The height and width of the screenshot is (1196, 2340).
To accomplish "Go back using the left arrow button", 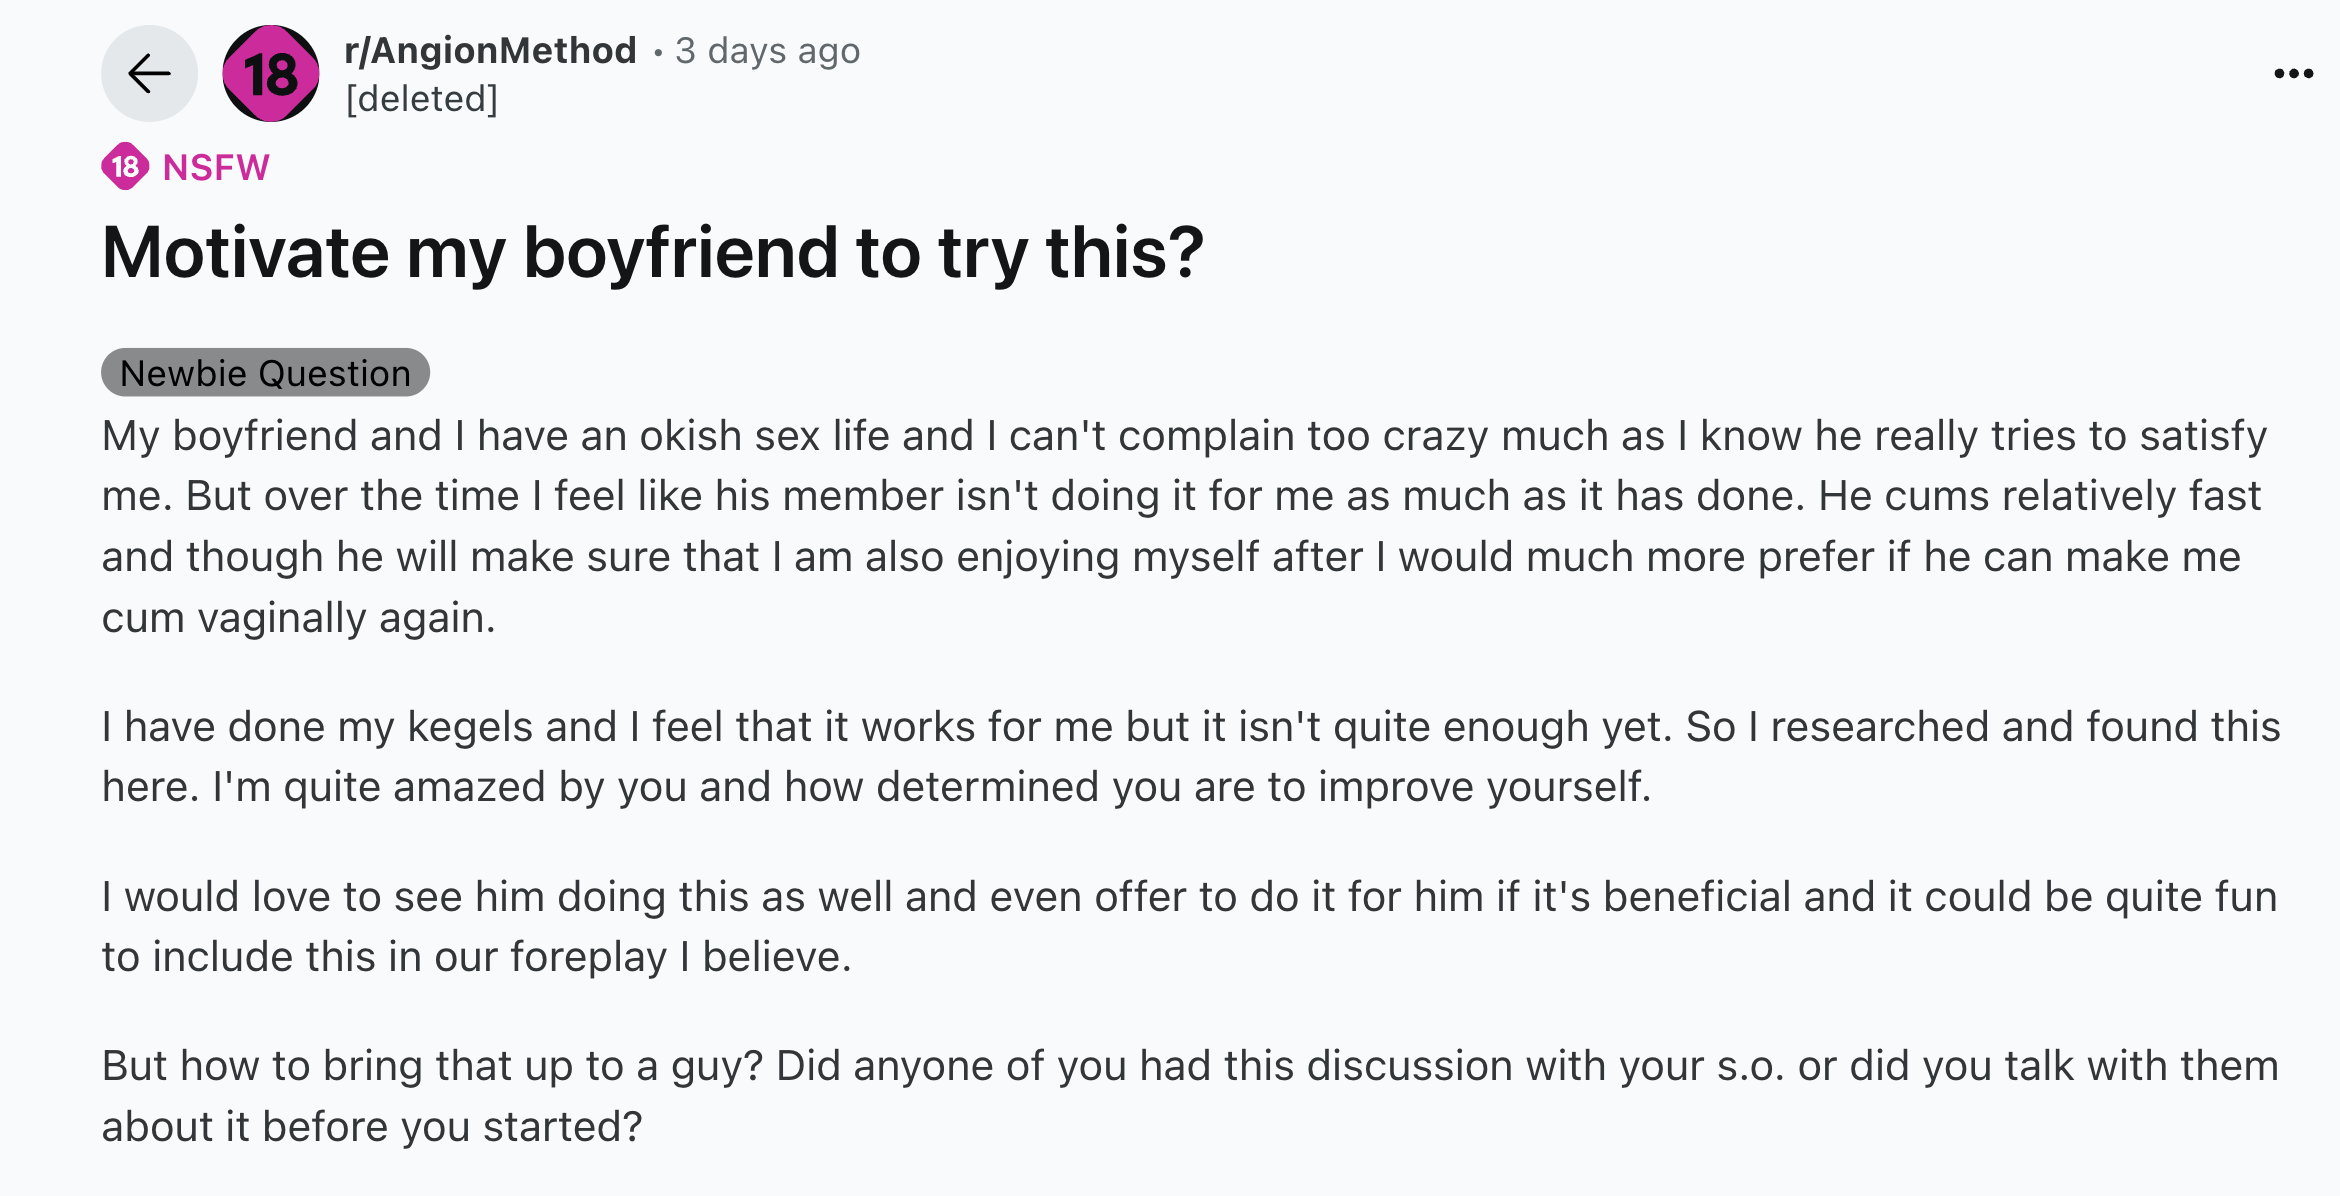I will pyautogui.click(x=149, y=73).
